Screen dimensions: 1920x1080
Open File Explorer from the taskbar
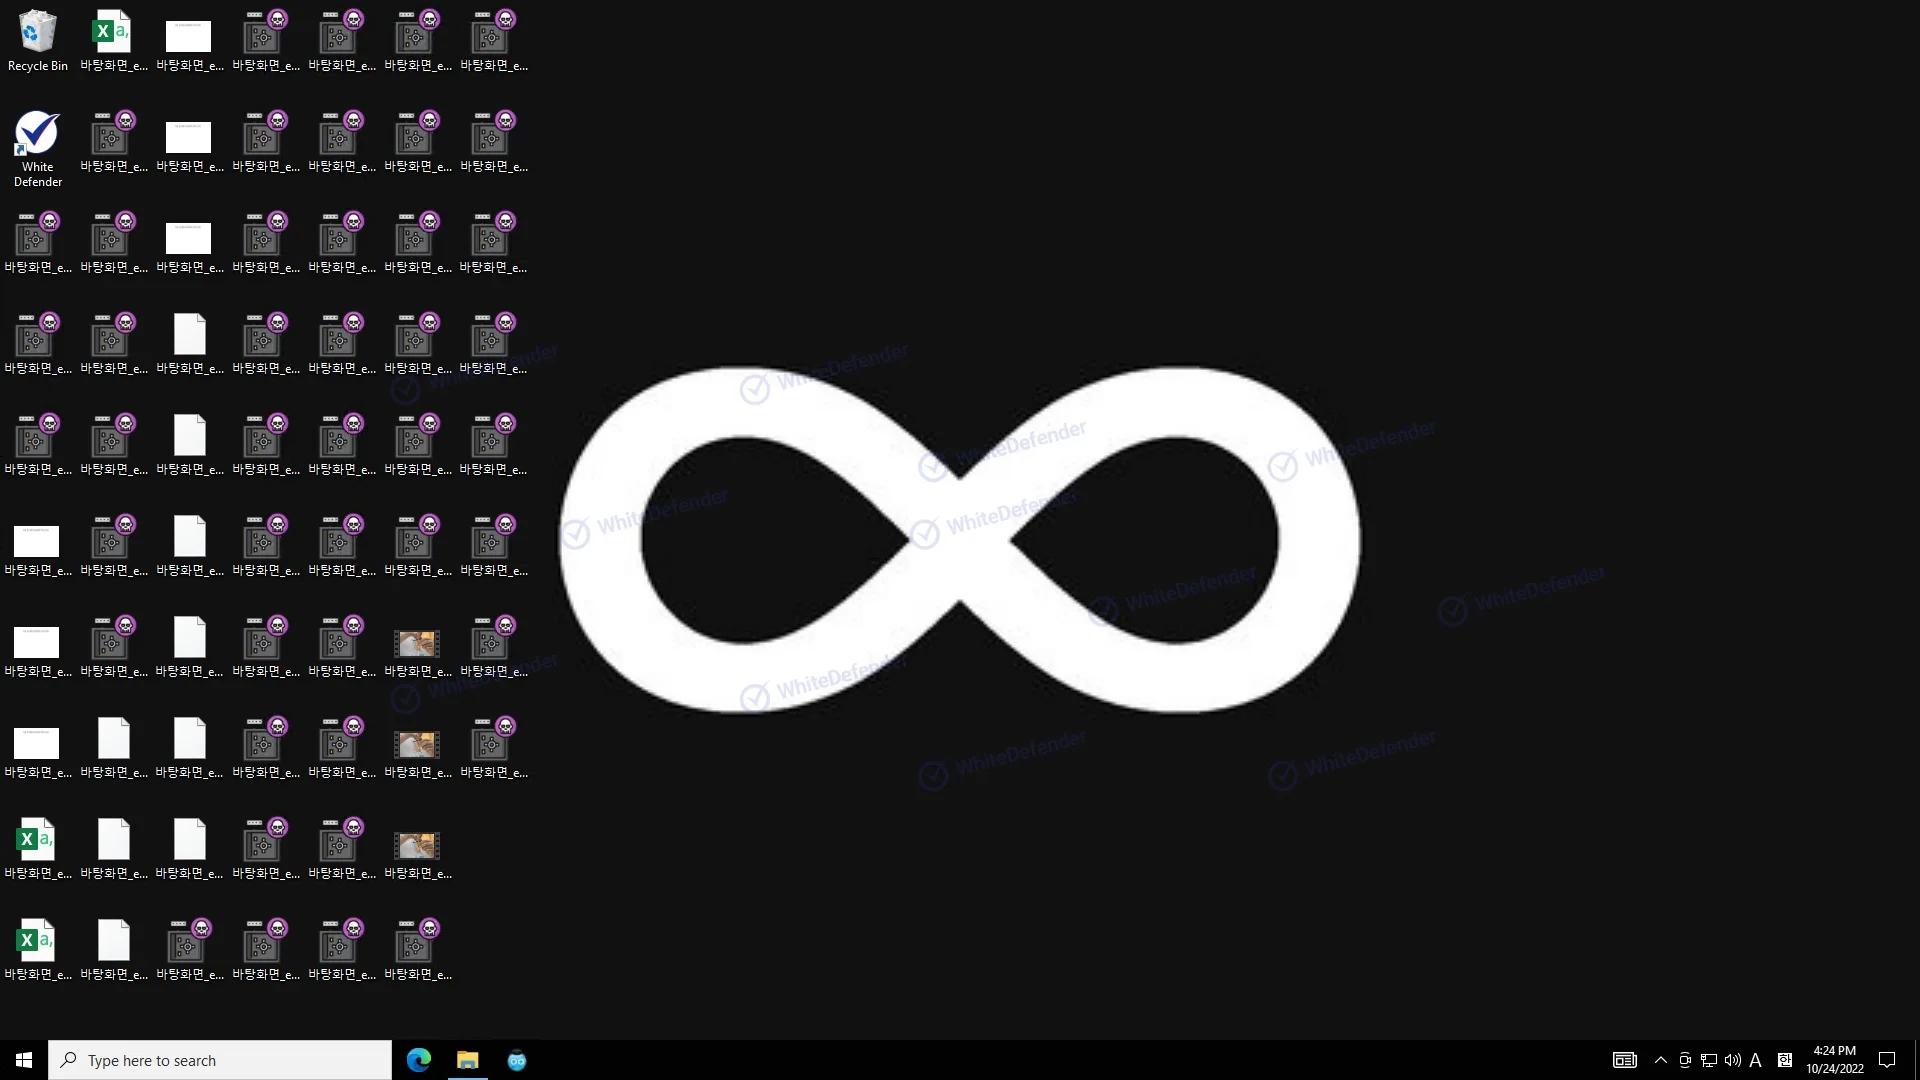point(467,1060)
